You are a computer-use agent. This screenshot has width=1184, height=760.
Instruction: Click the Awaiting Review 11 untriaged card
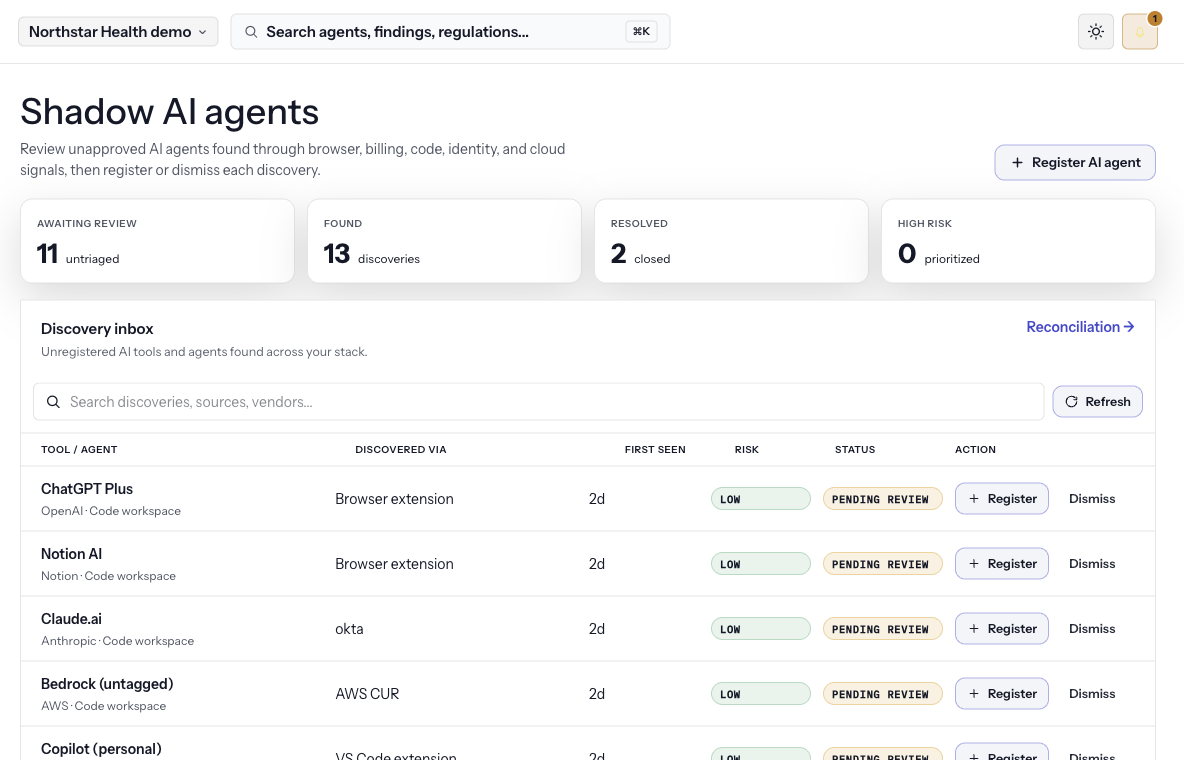point(157,241)
